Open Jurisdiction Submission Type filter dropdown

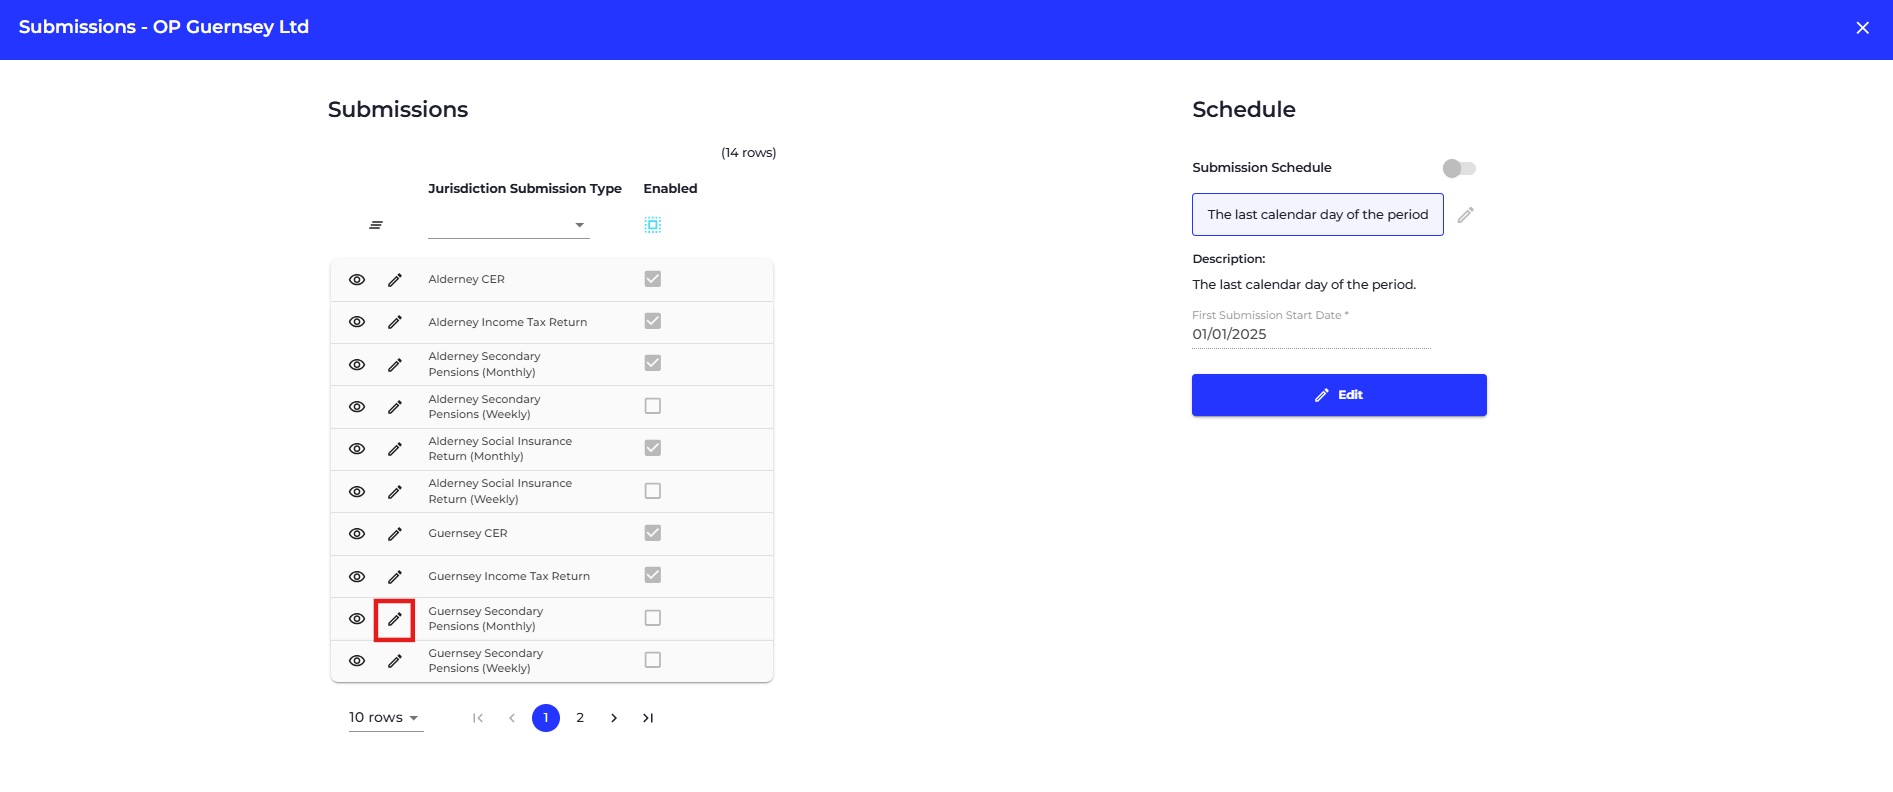[509, 225]
